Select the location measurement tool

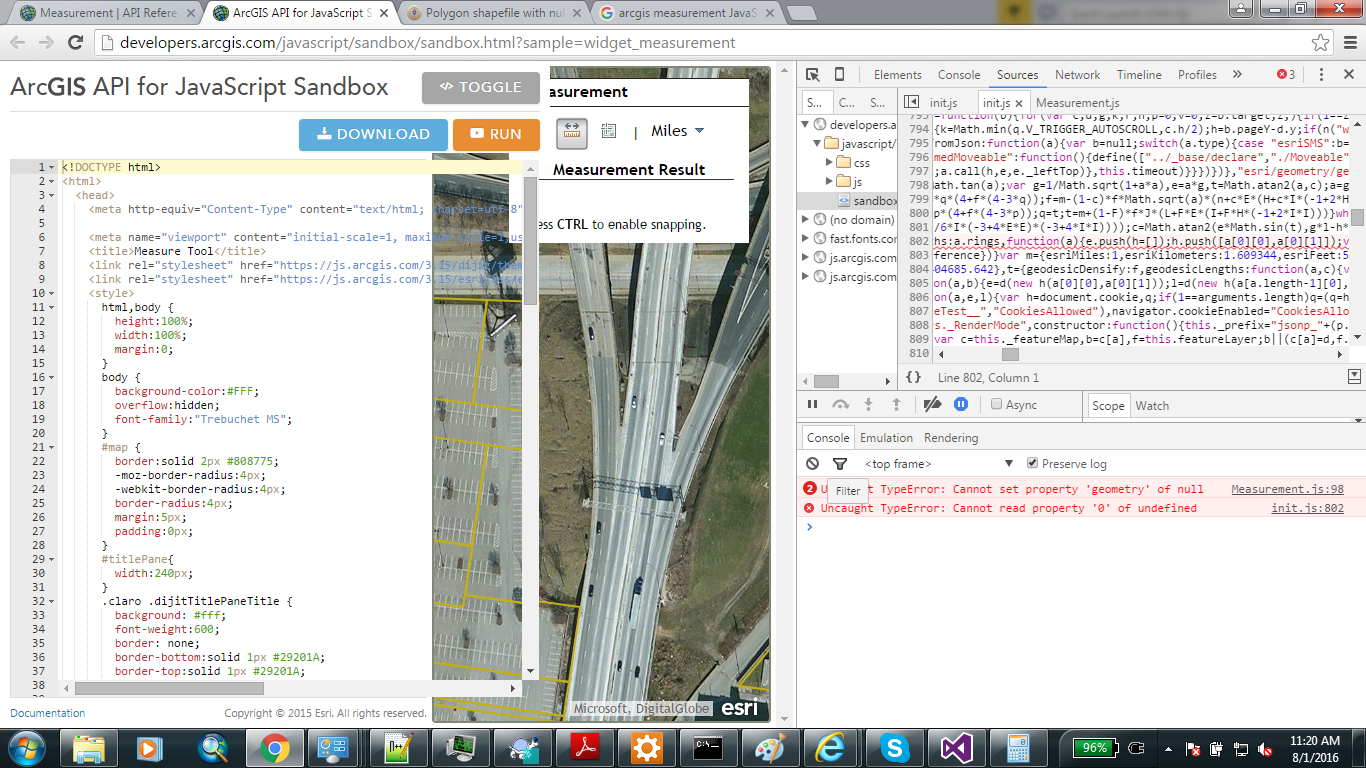(609, 132)
